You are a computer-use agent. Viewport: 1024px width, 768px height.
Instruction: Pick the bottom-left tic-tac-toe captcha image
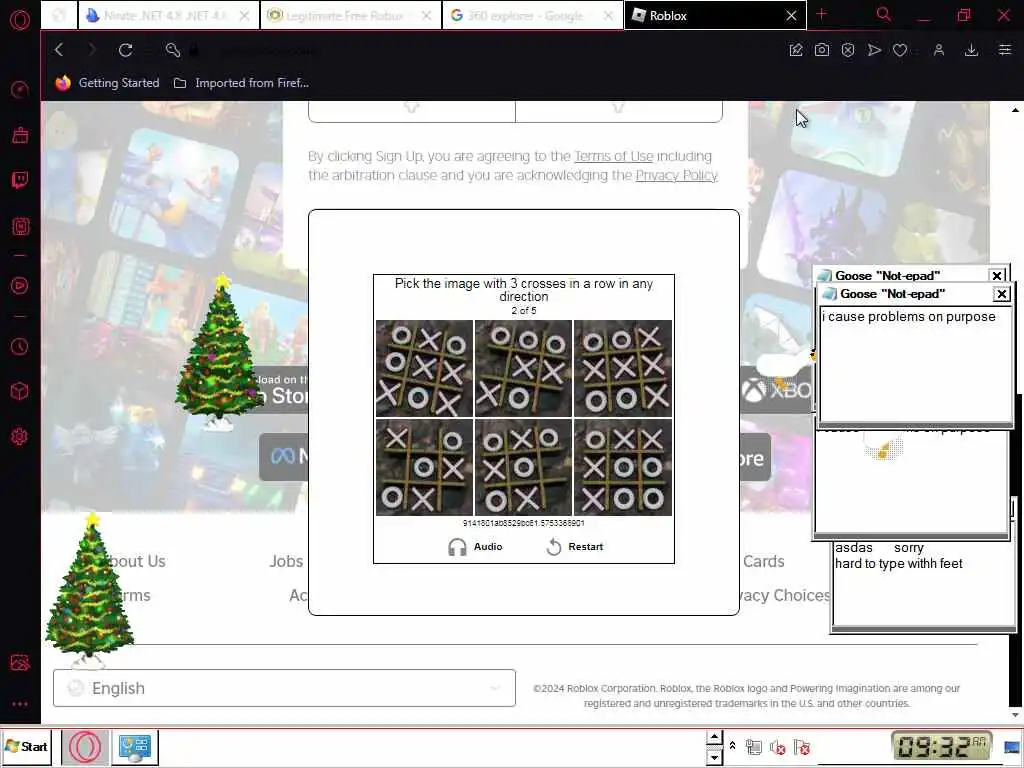pyautogui.click(x=424, y=468)
